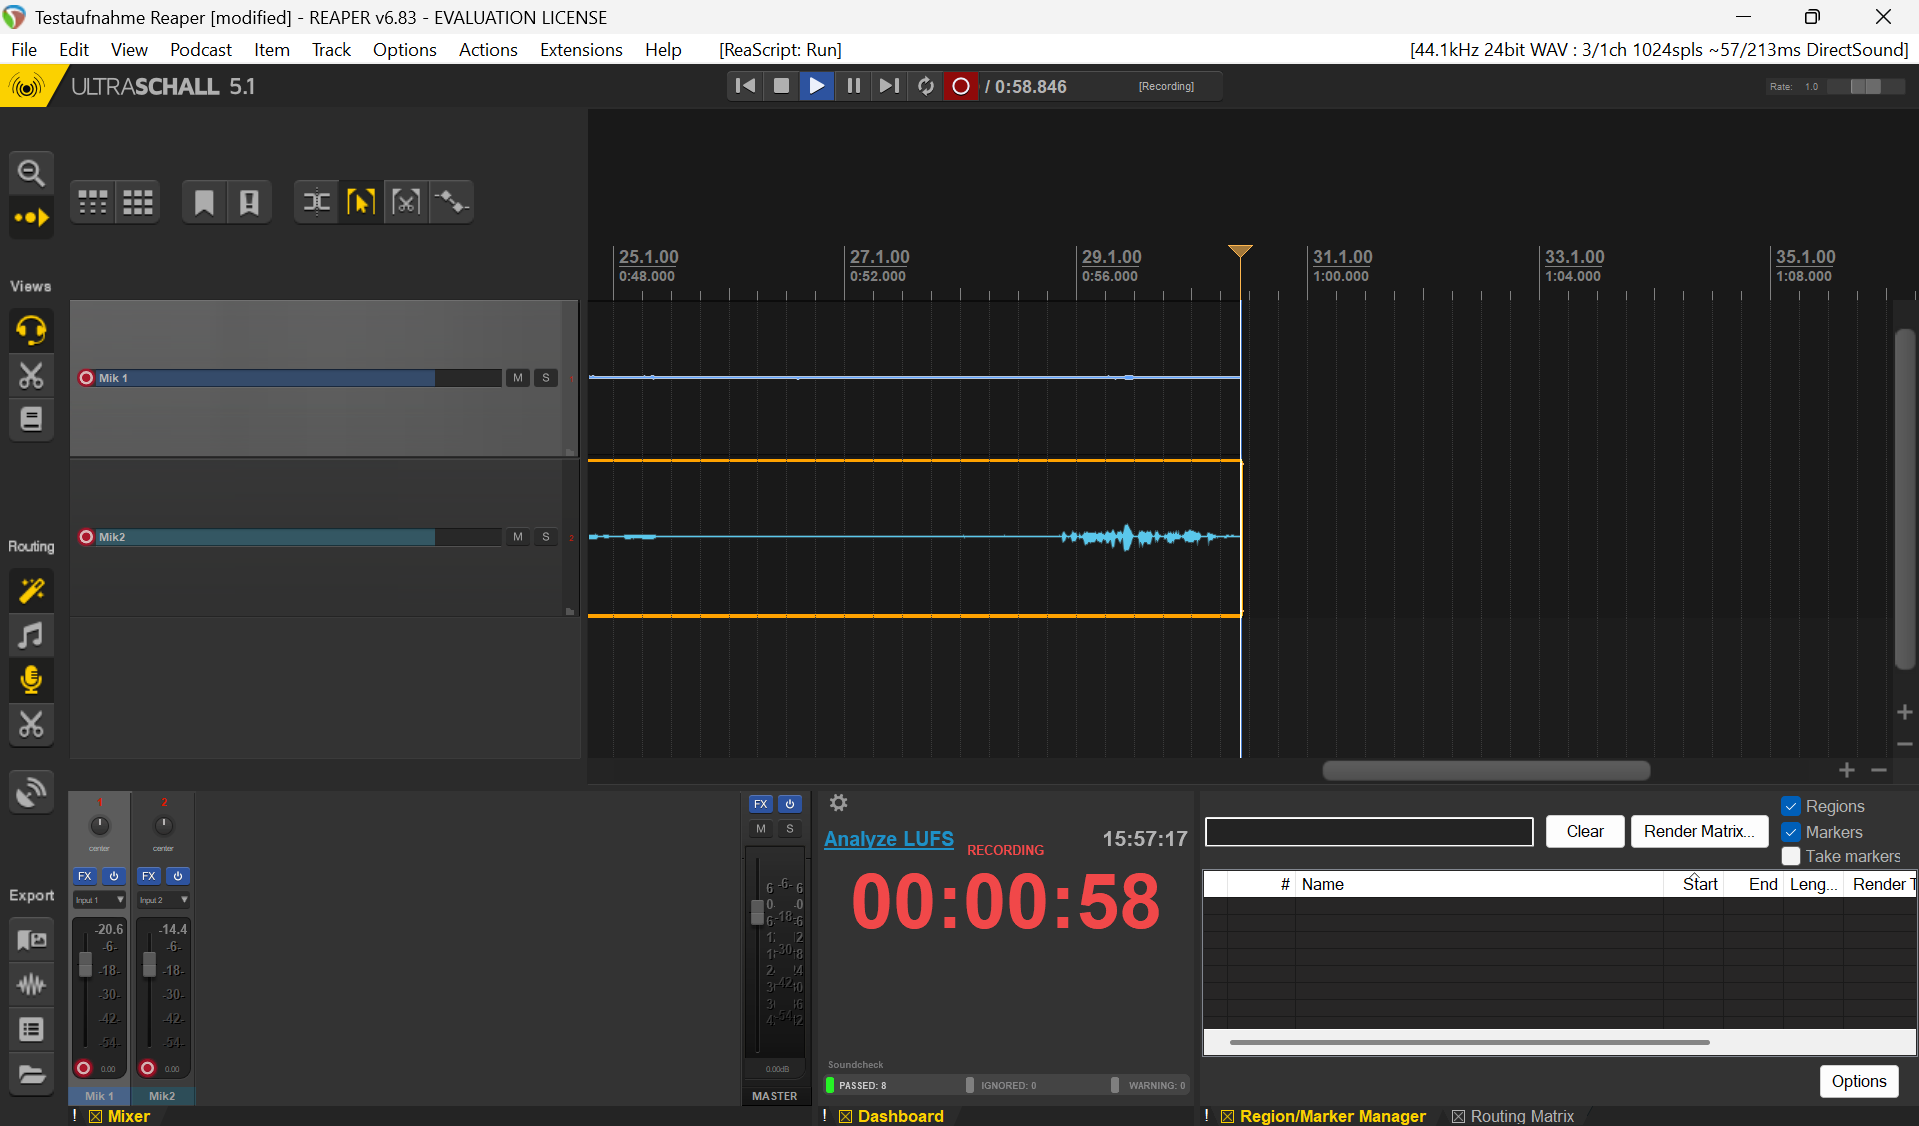
Task: Go to project start transport button
Action: point(745,86)
